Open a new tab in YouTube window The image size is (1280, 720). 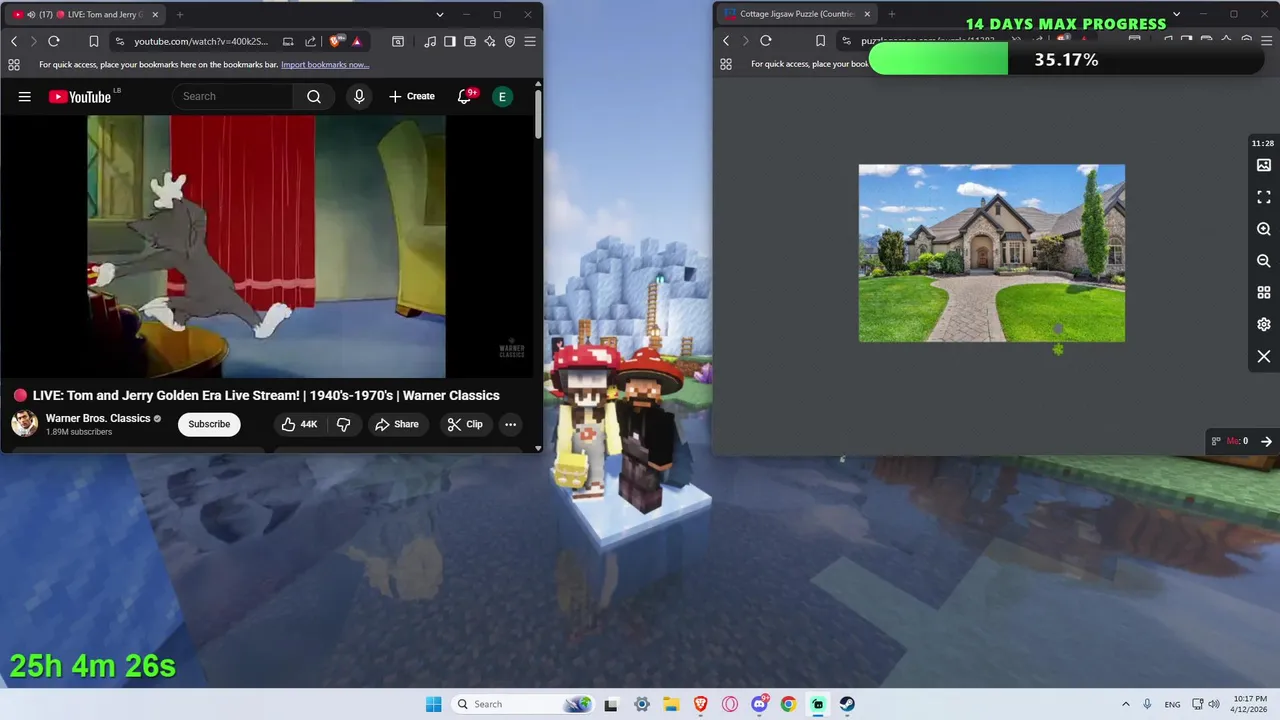click(180, 14)
